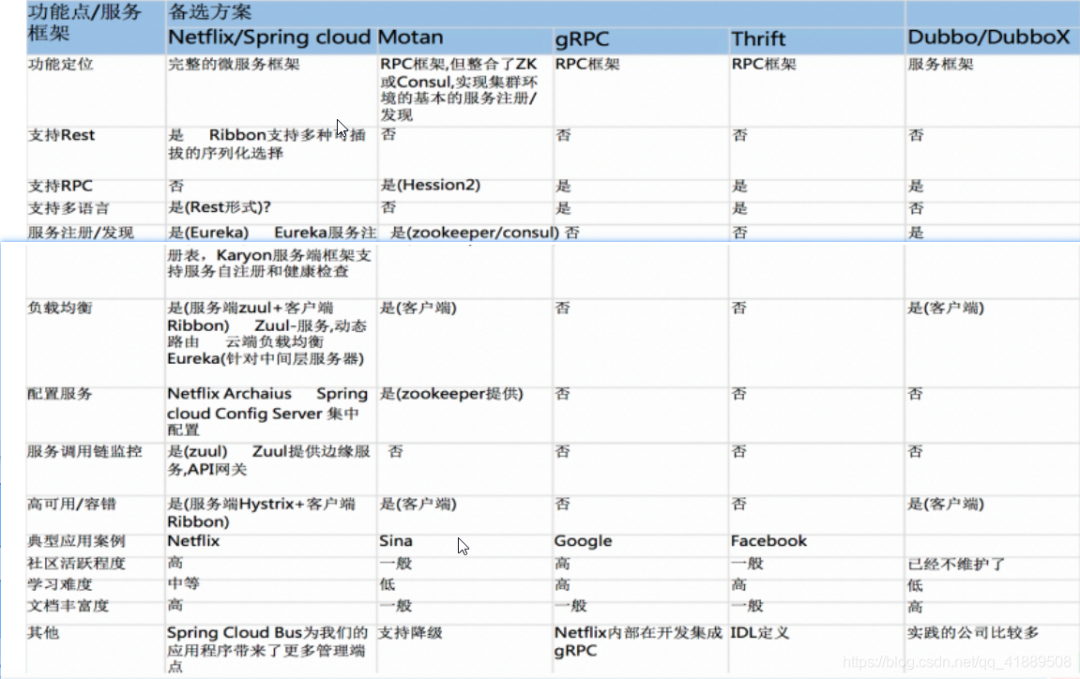This screenshot has width=1080, height=679.
Task: Select the 支持RPC row label
Action: (x=60, y=186)
